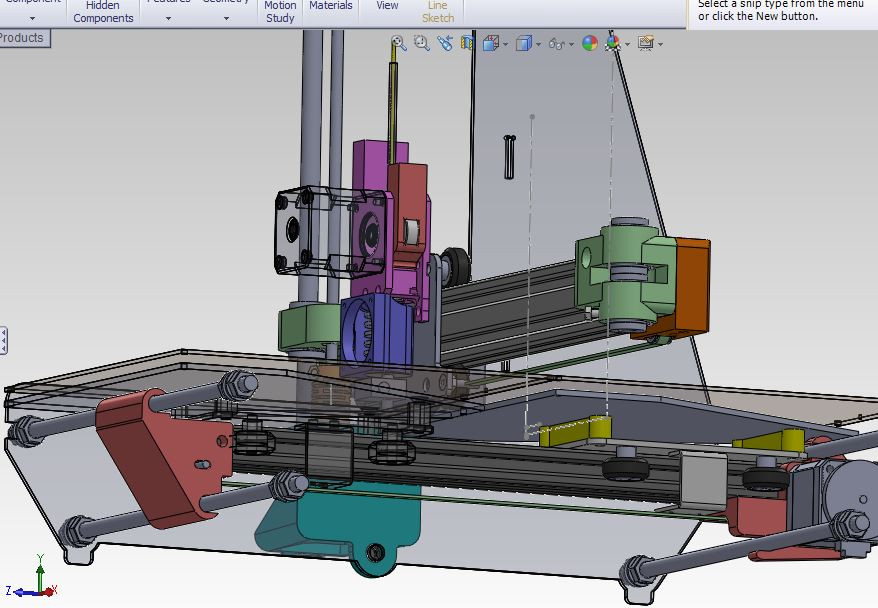Click the View Orientation cube icon
Image resolution: width=878 pixels, height=608 pixels.
[x=491, y=44]
